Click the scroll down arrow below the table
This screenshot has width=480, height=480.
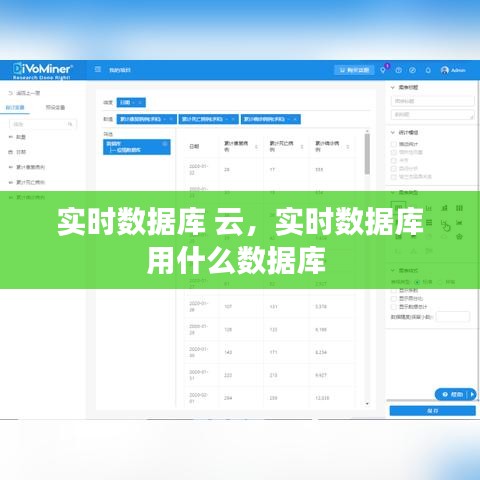[367, 403]
